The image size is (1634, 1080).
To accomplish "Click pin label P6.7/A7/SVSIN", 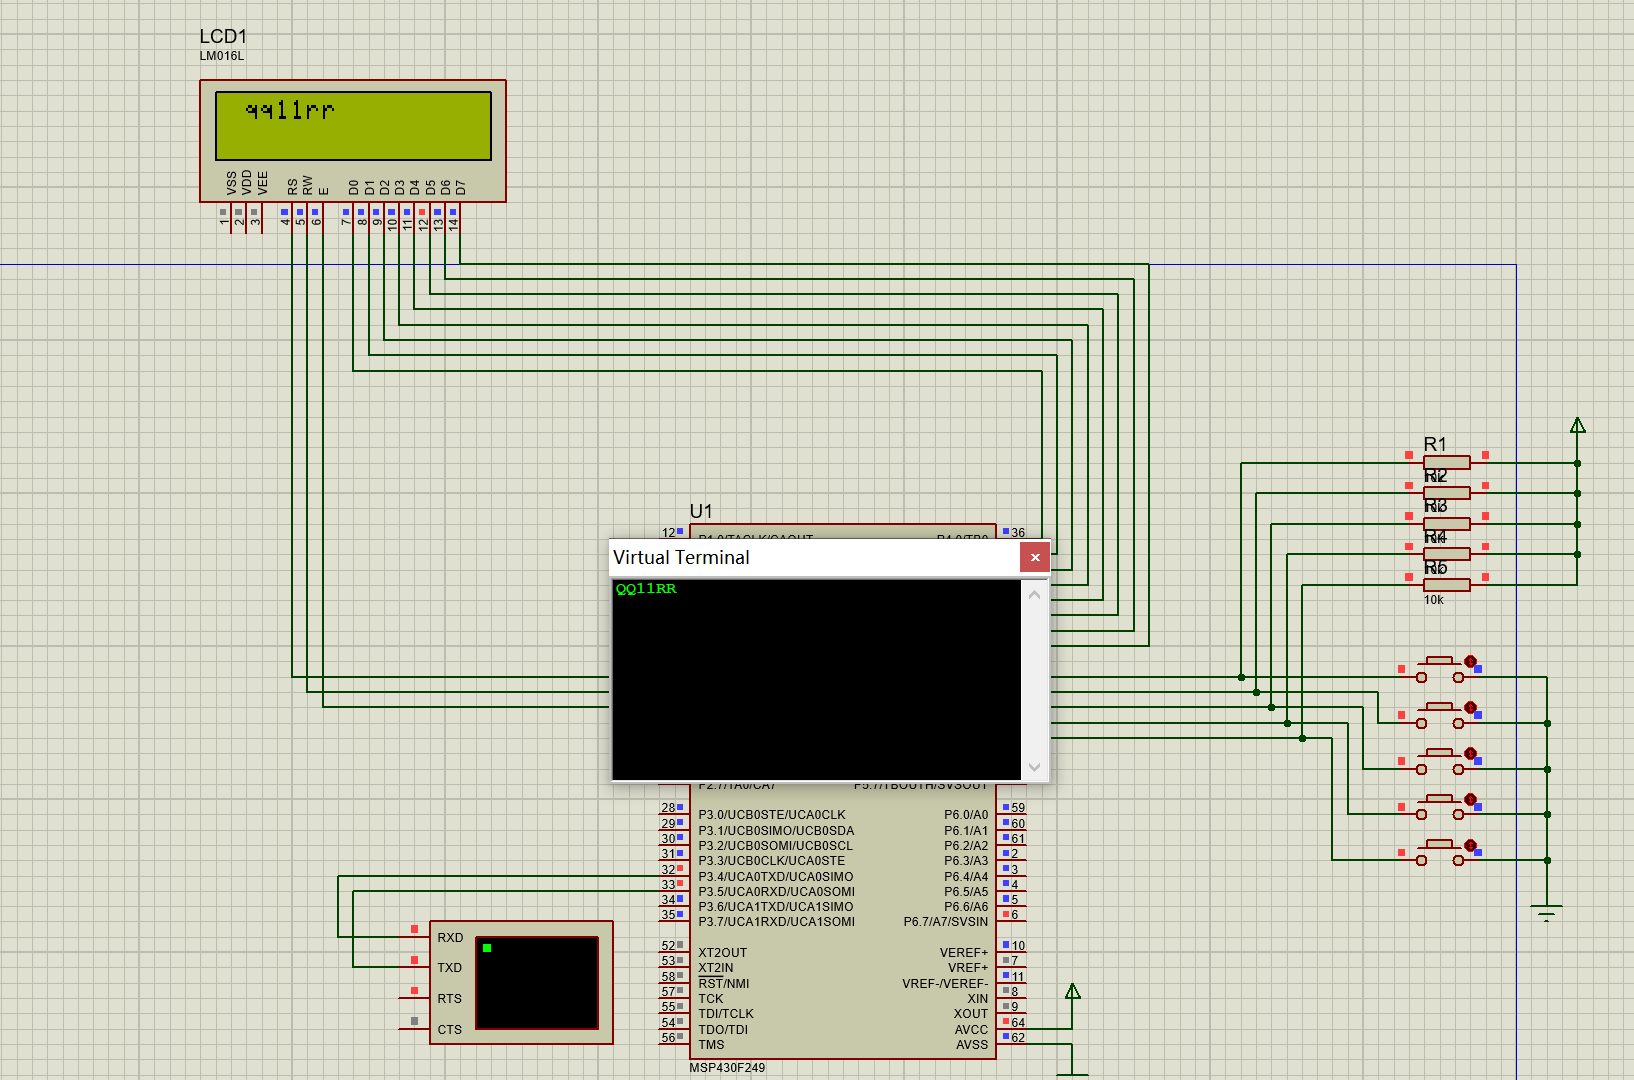I will point(946,922).
